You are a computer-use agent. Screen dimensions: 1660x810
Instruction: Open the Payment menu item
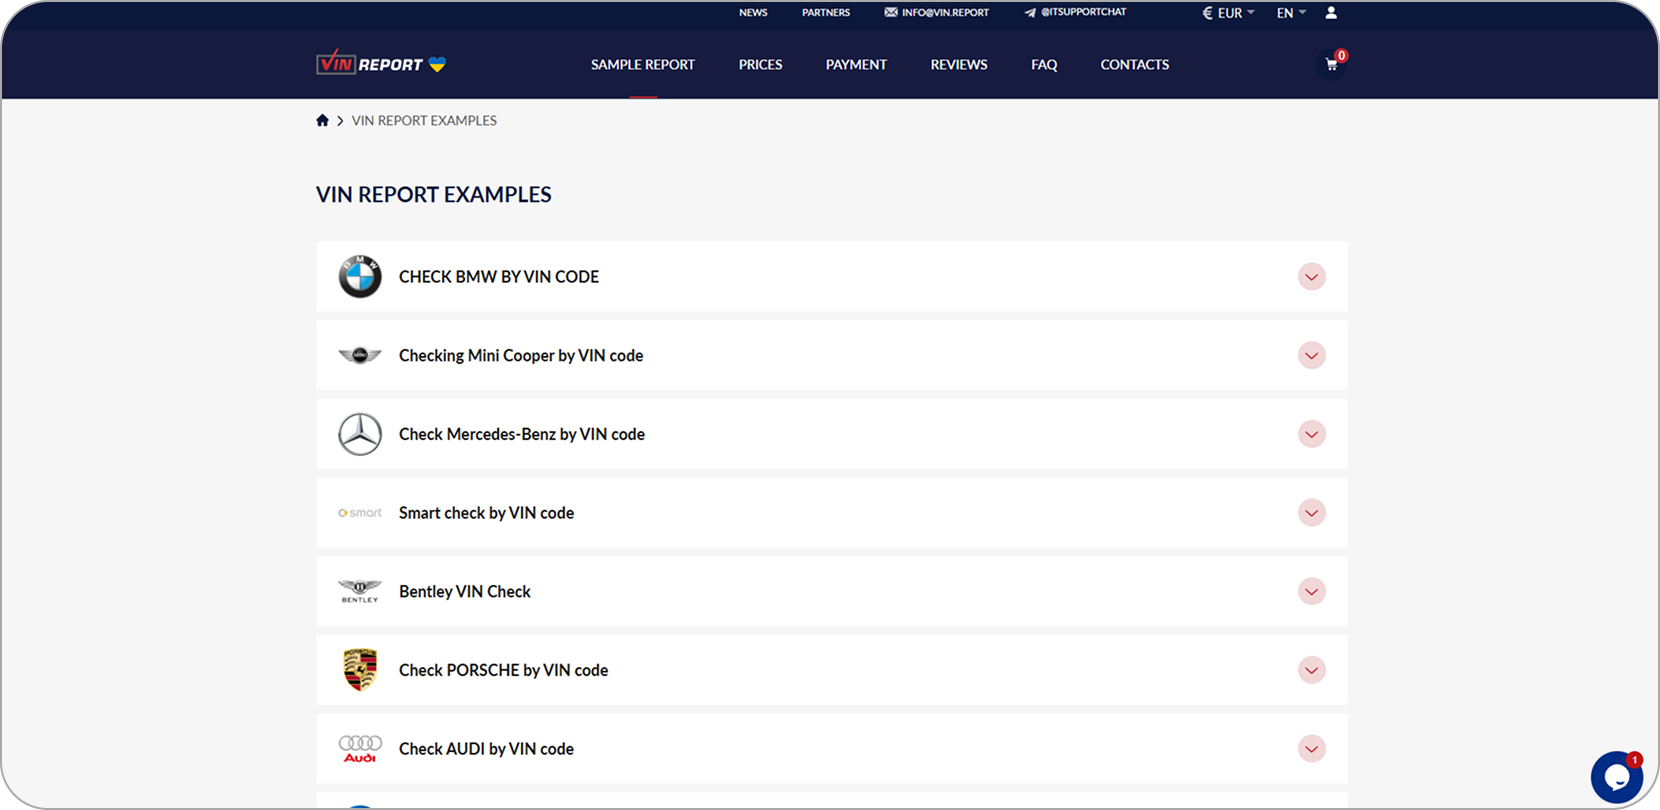click(856, 64)
